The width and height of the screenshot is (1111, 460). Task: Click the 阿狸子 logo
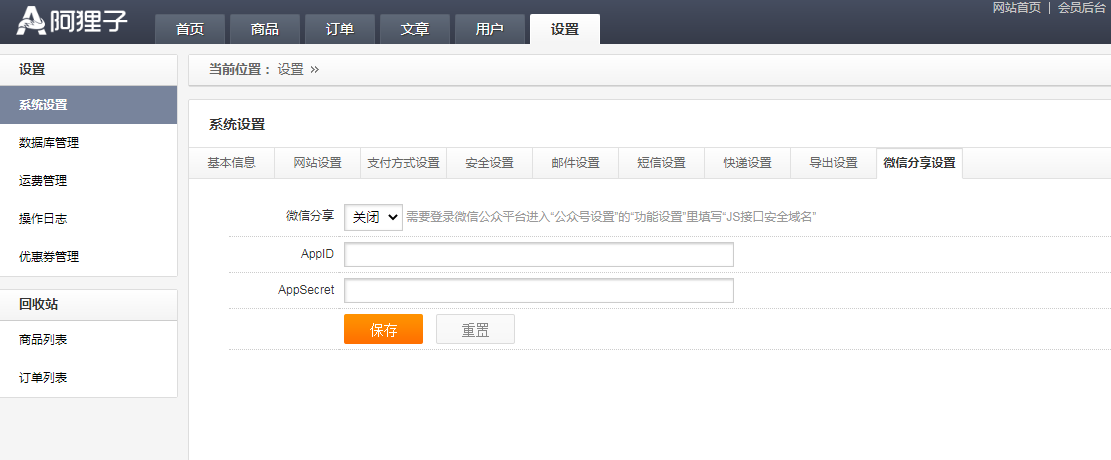pyautogui.click(x=72, y=20)
